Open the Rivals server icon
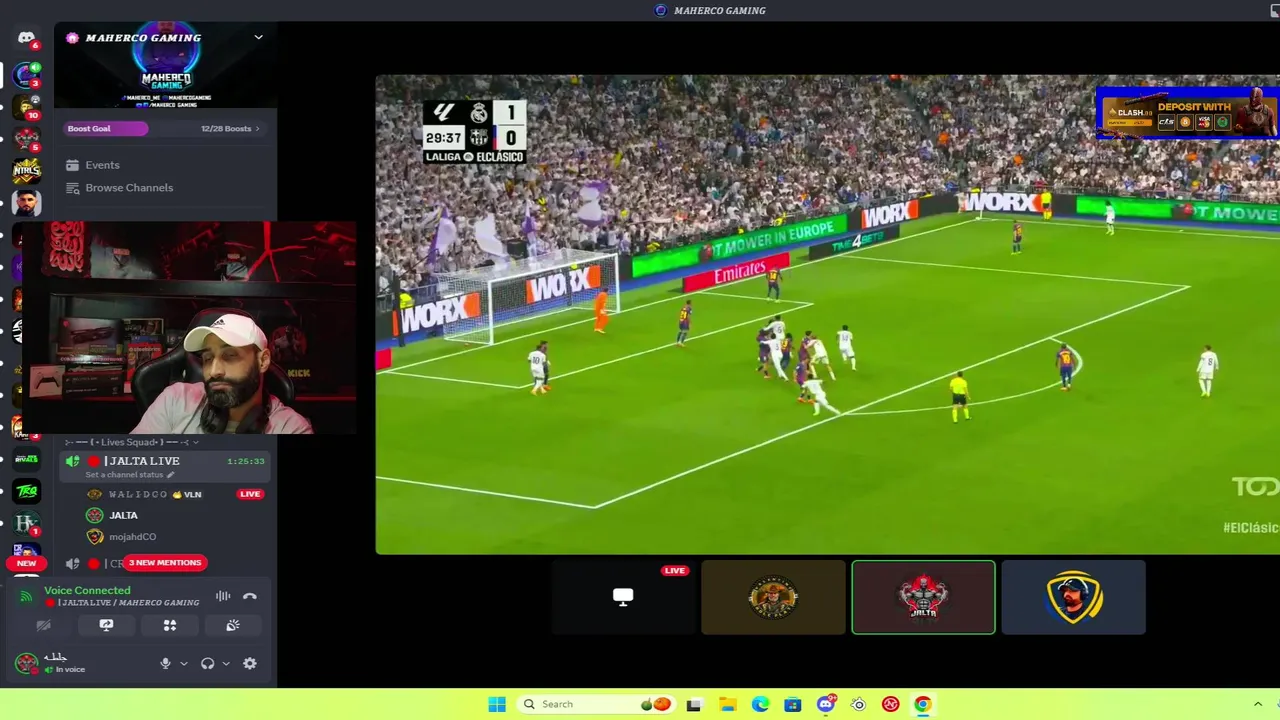Image resolution: width=1280 pixels, height=720 pixels. click(x=26, y=460)
